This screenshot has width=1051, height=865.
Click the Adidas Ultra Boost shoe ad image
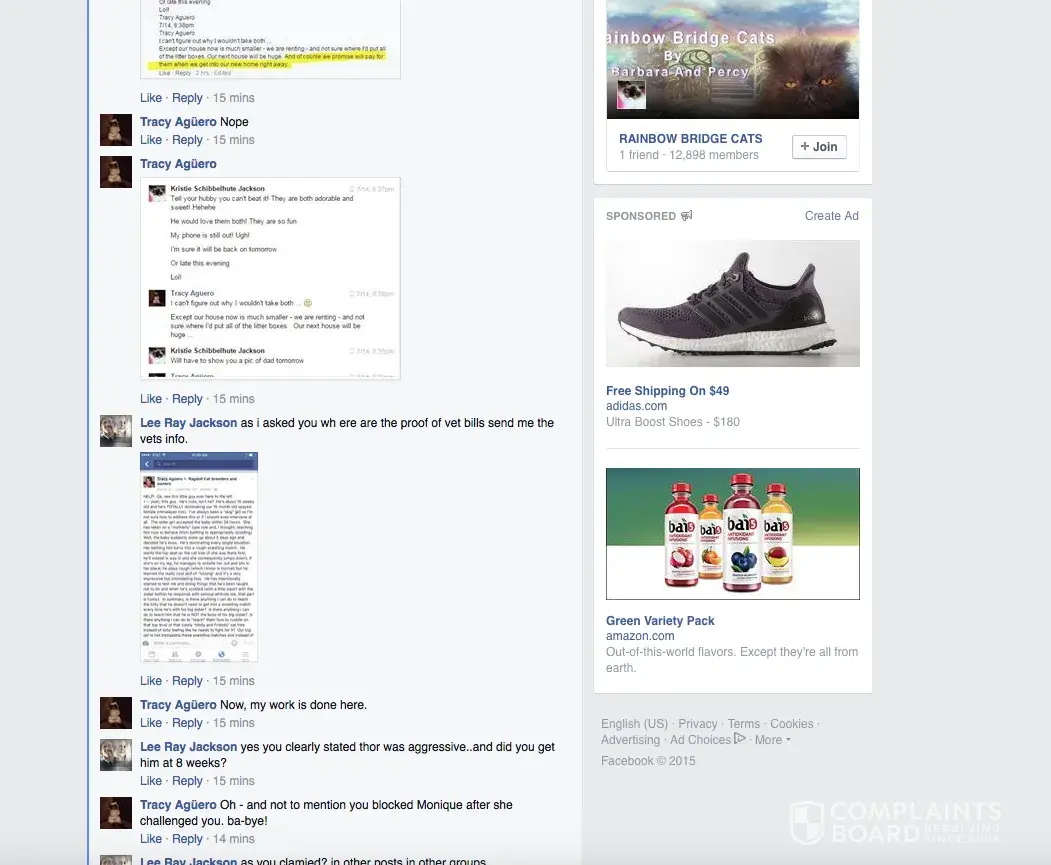pyautogui.click(x=733, y=304)
